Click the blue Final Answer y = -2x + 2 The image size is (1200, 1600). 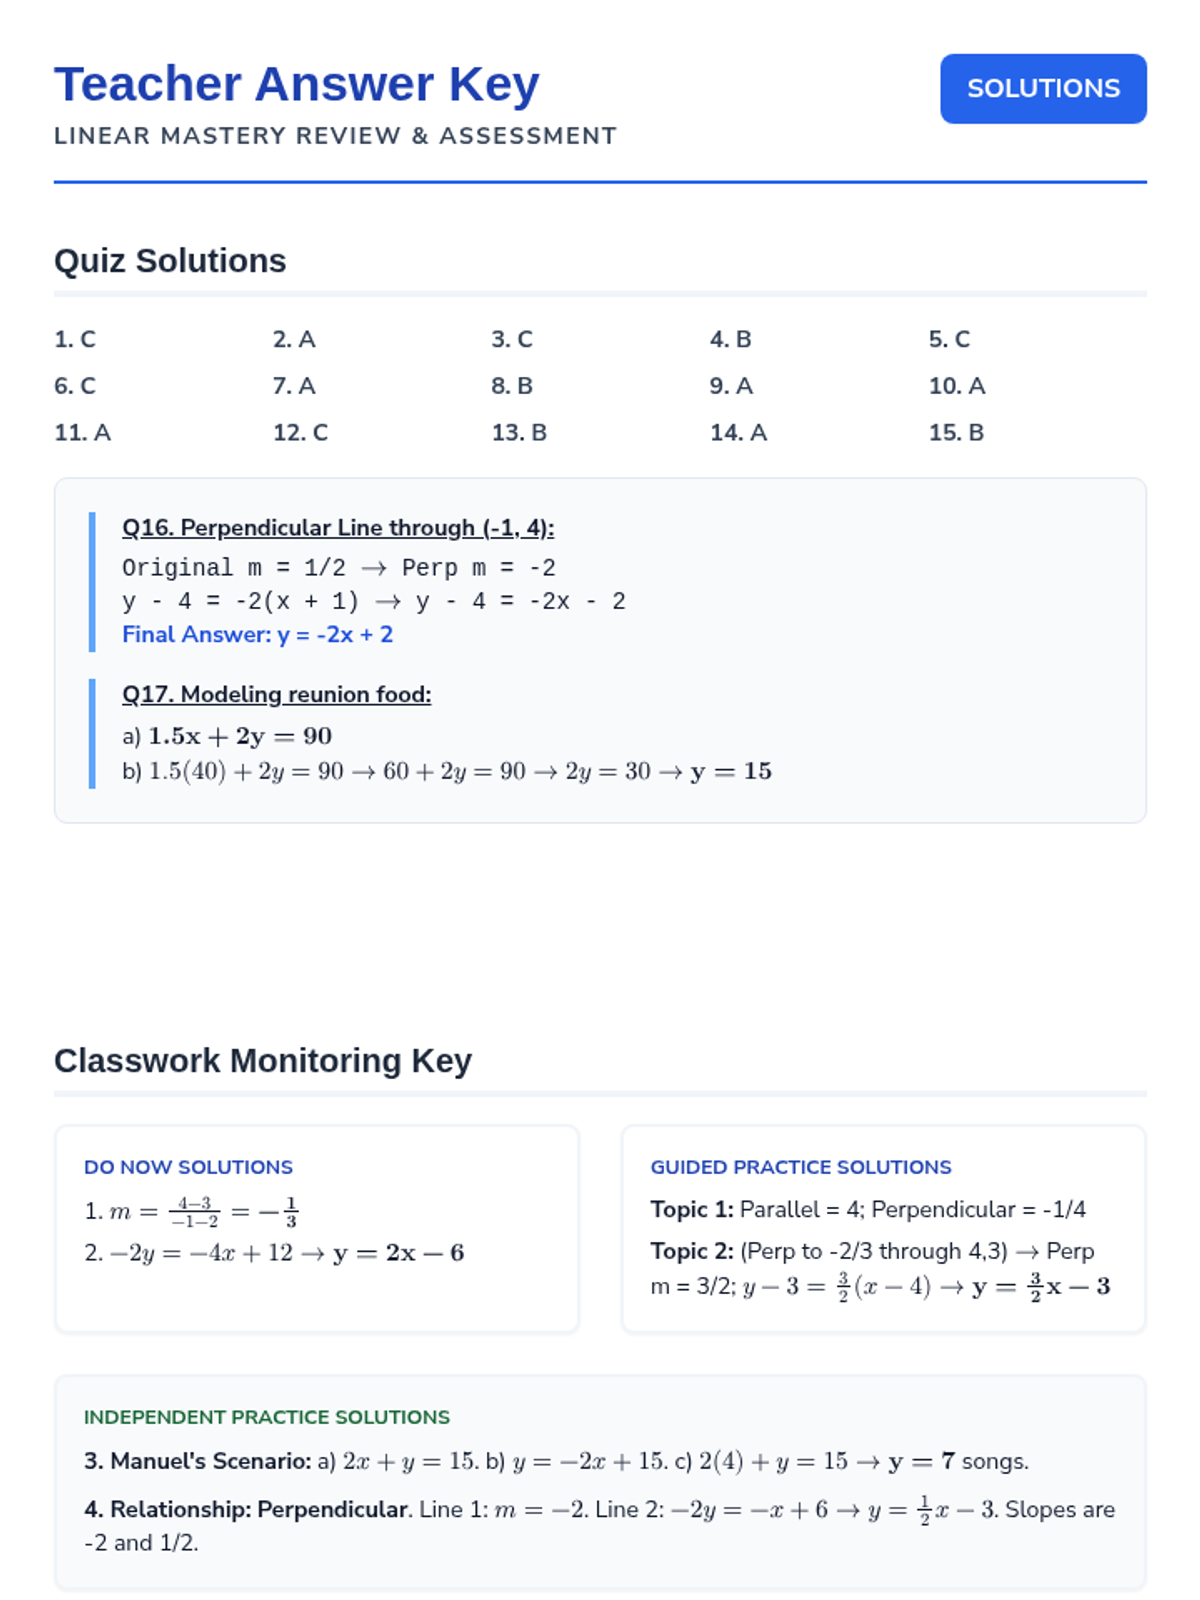coord(257,635)
